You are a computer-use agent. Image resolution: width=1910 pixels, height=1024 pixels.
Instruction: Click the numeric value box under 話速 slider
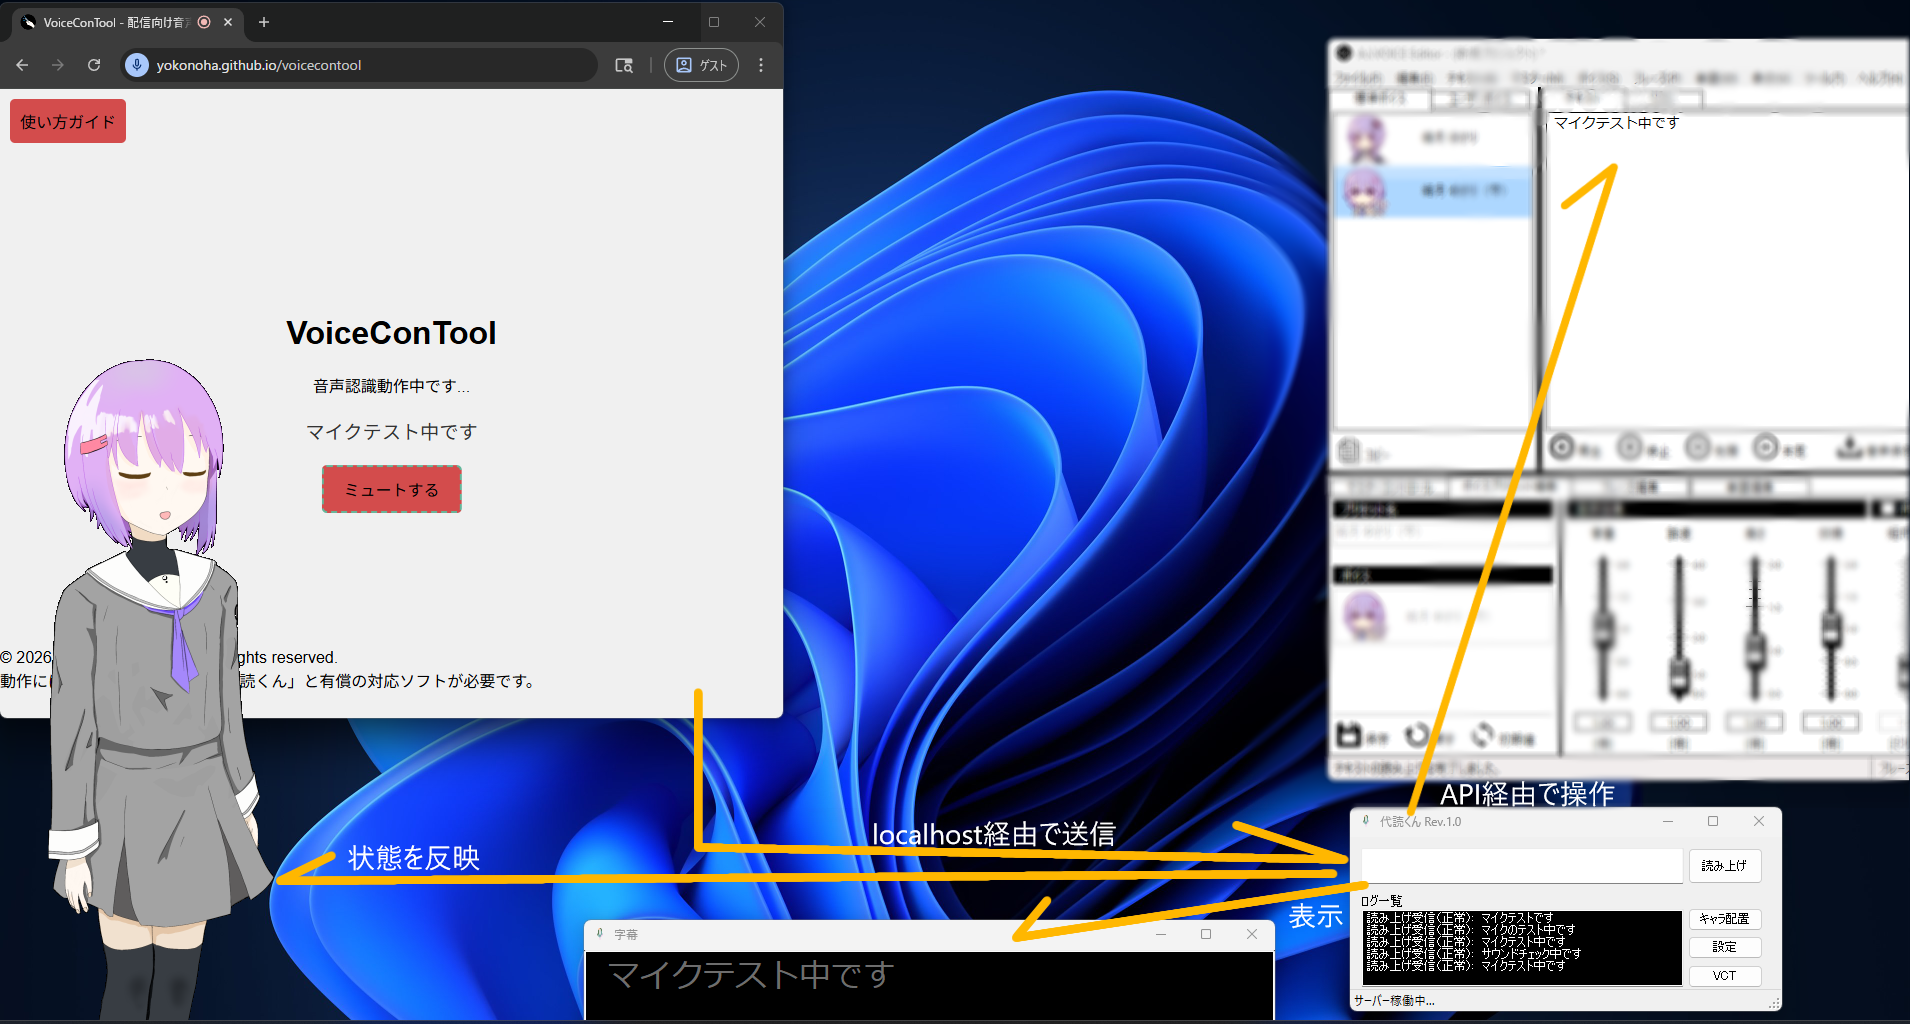point(1679,722)
